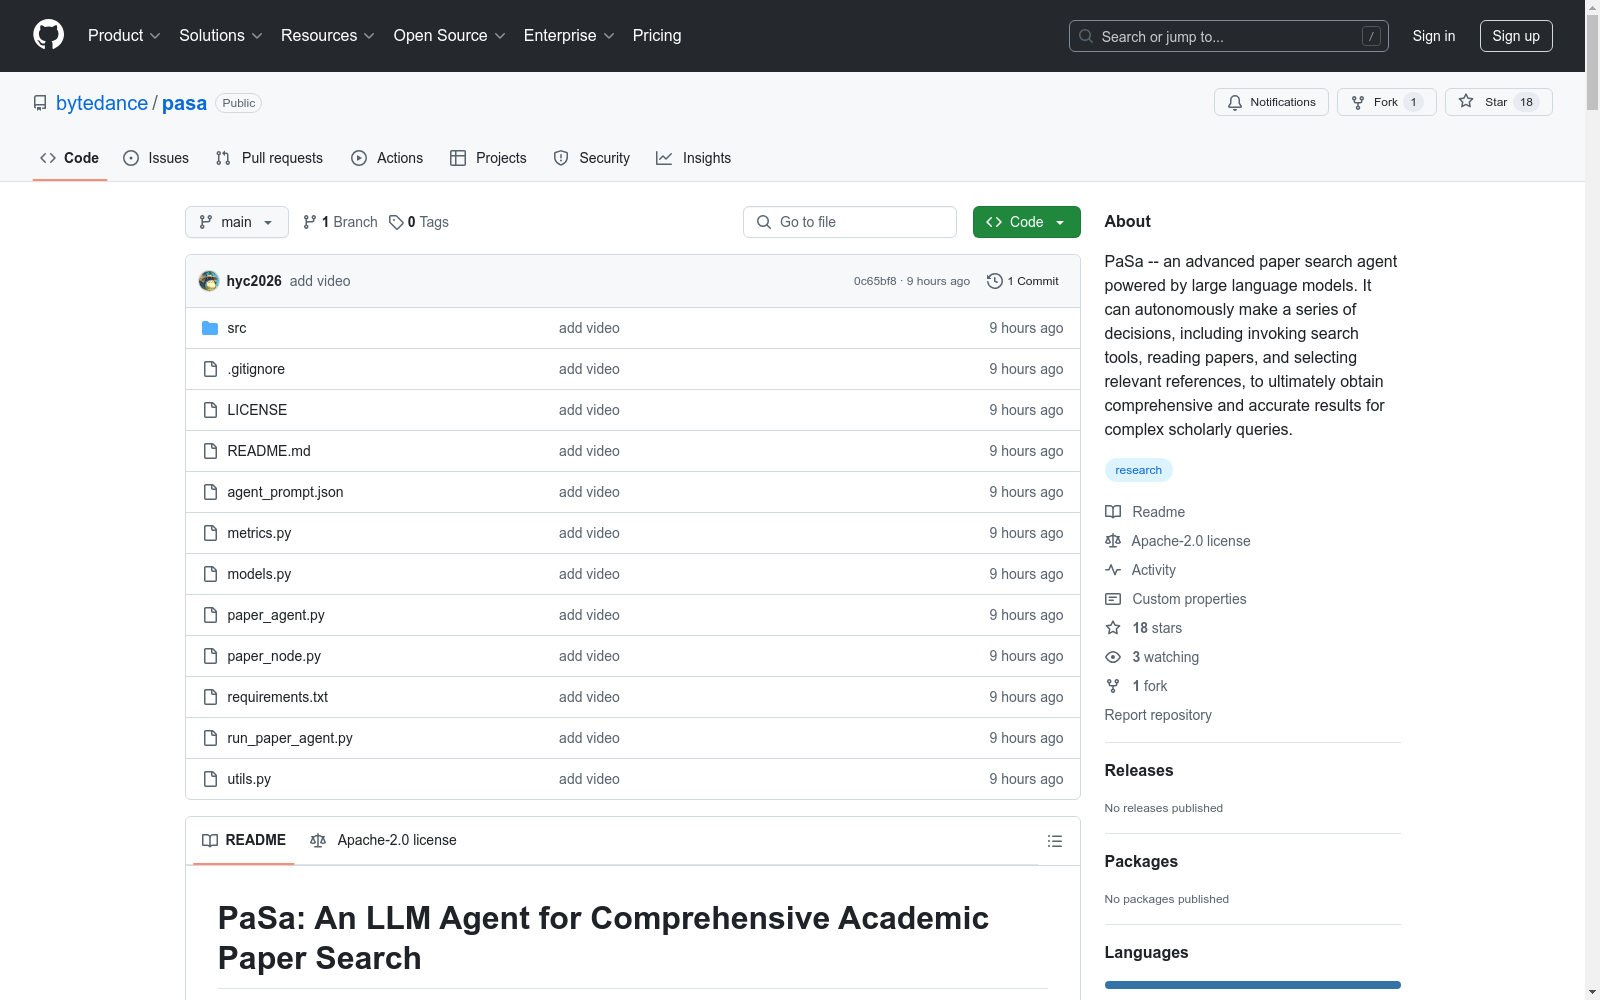
Task: Click the hyc2026 author name
Action: (254, 281)
